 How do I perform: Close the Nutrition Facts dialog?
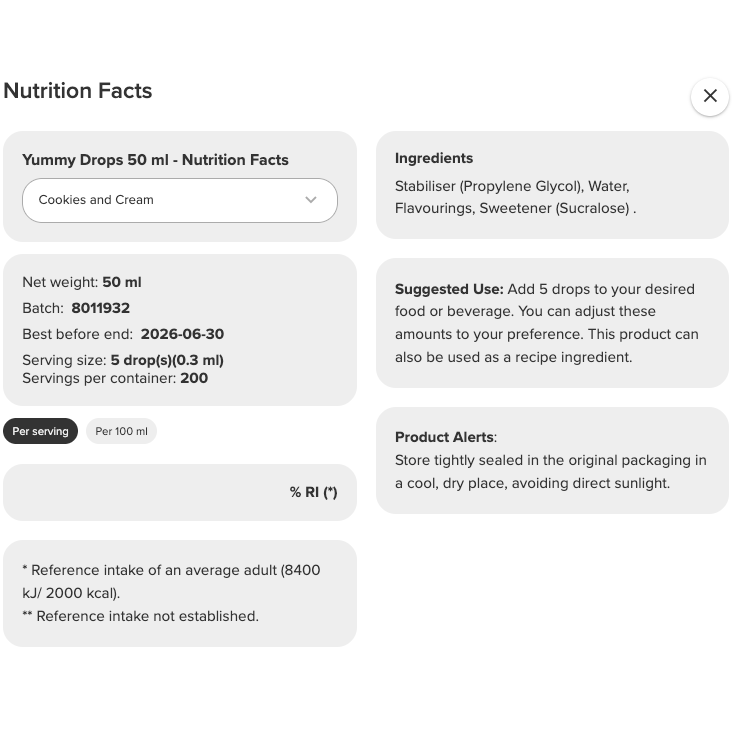(x=709, y=96)
